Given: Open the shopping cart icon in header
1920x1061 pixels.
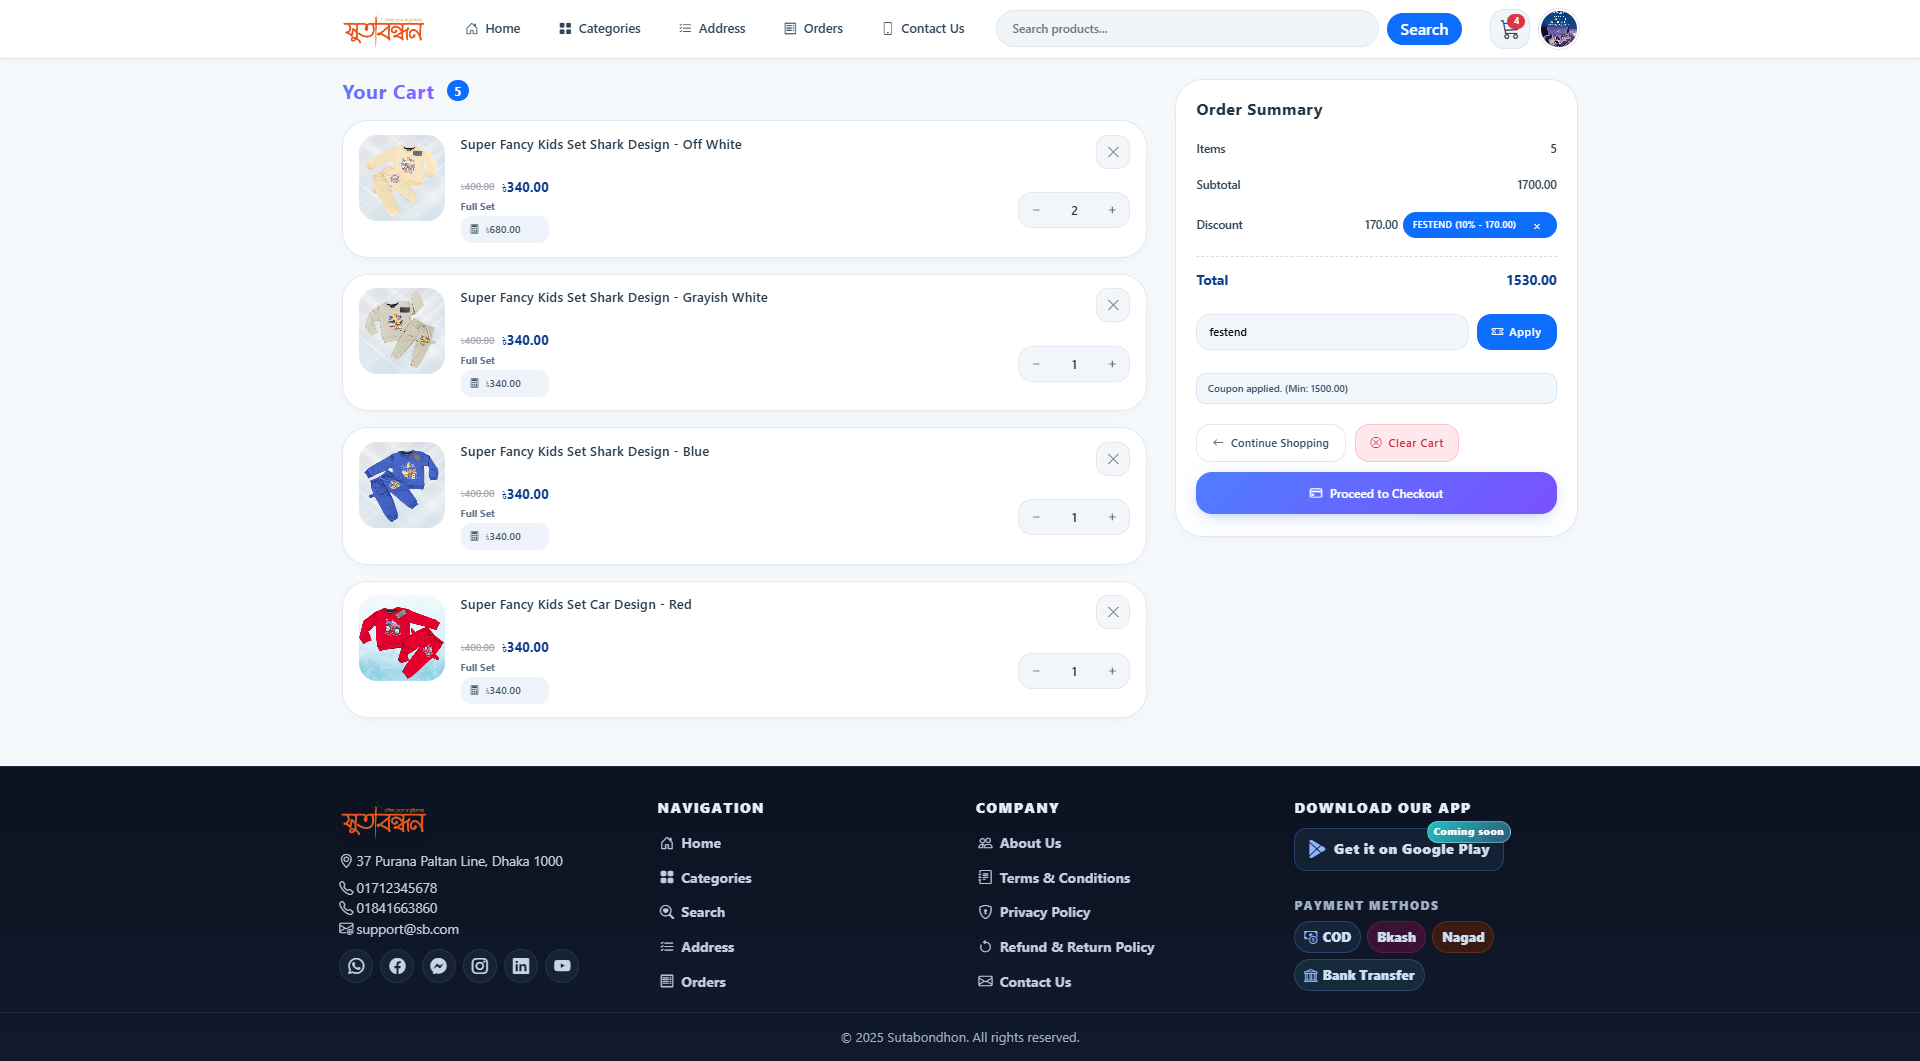Looking at the screenshot, I should click(x=1509, y=29).
